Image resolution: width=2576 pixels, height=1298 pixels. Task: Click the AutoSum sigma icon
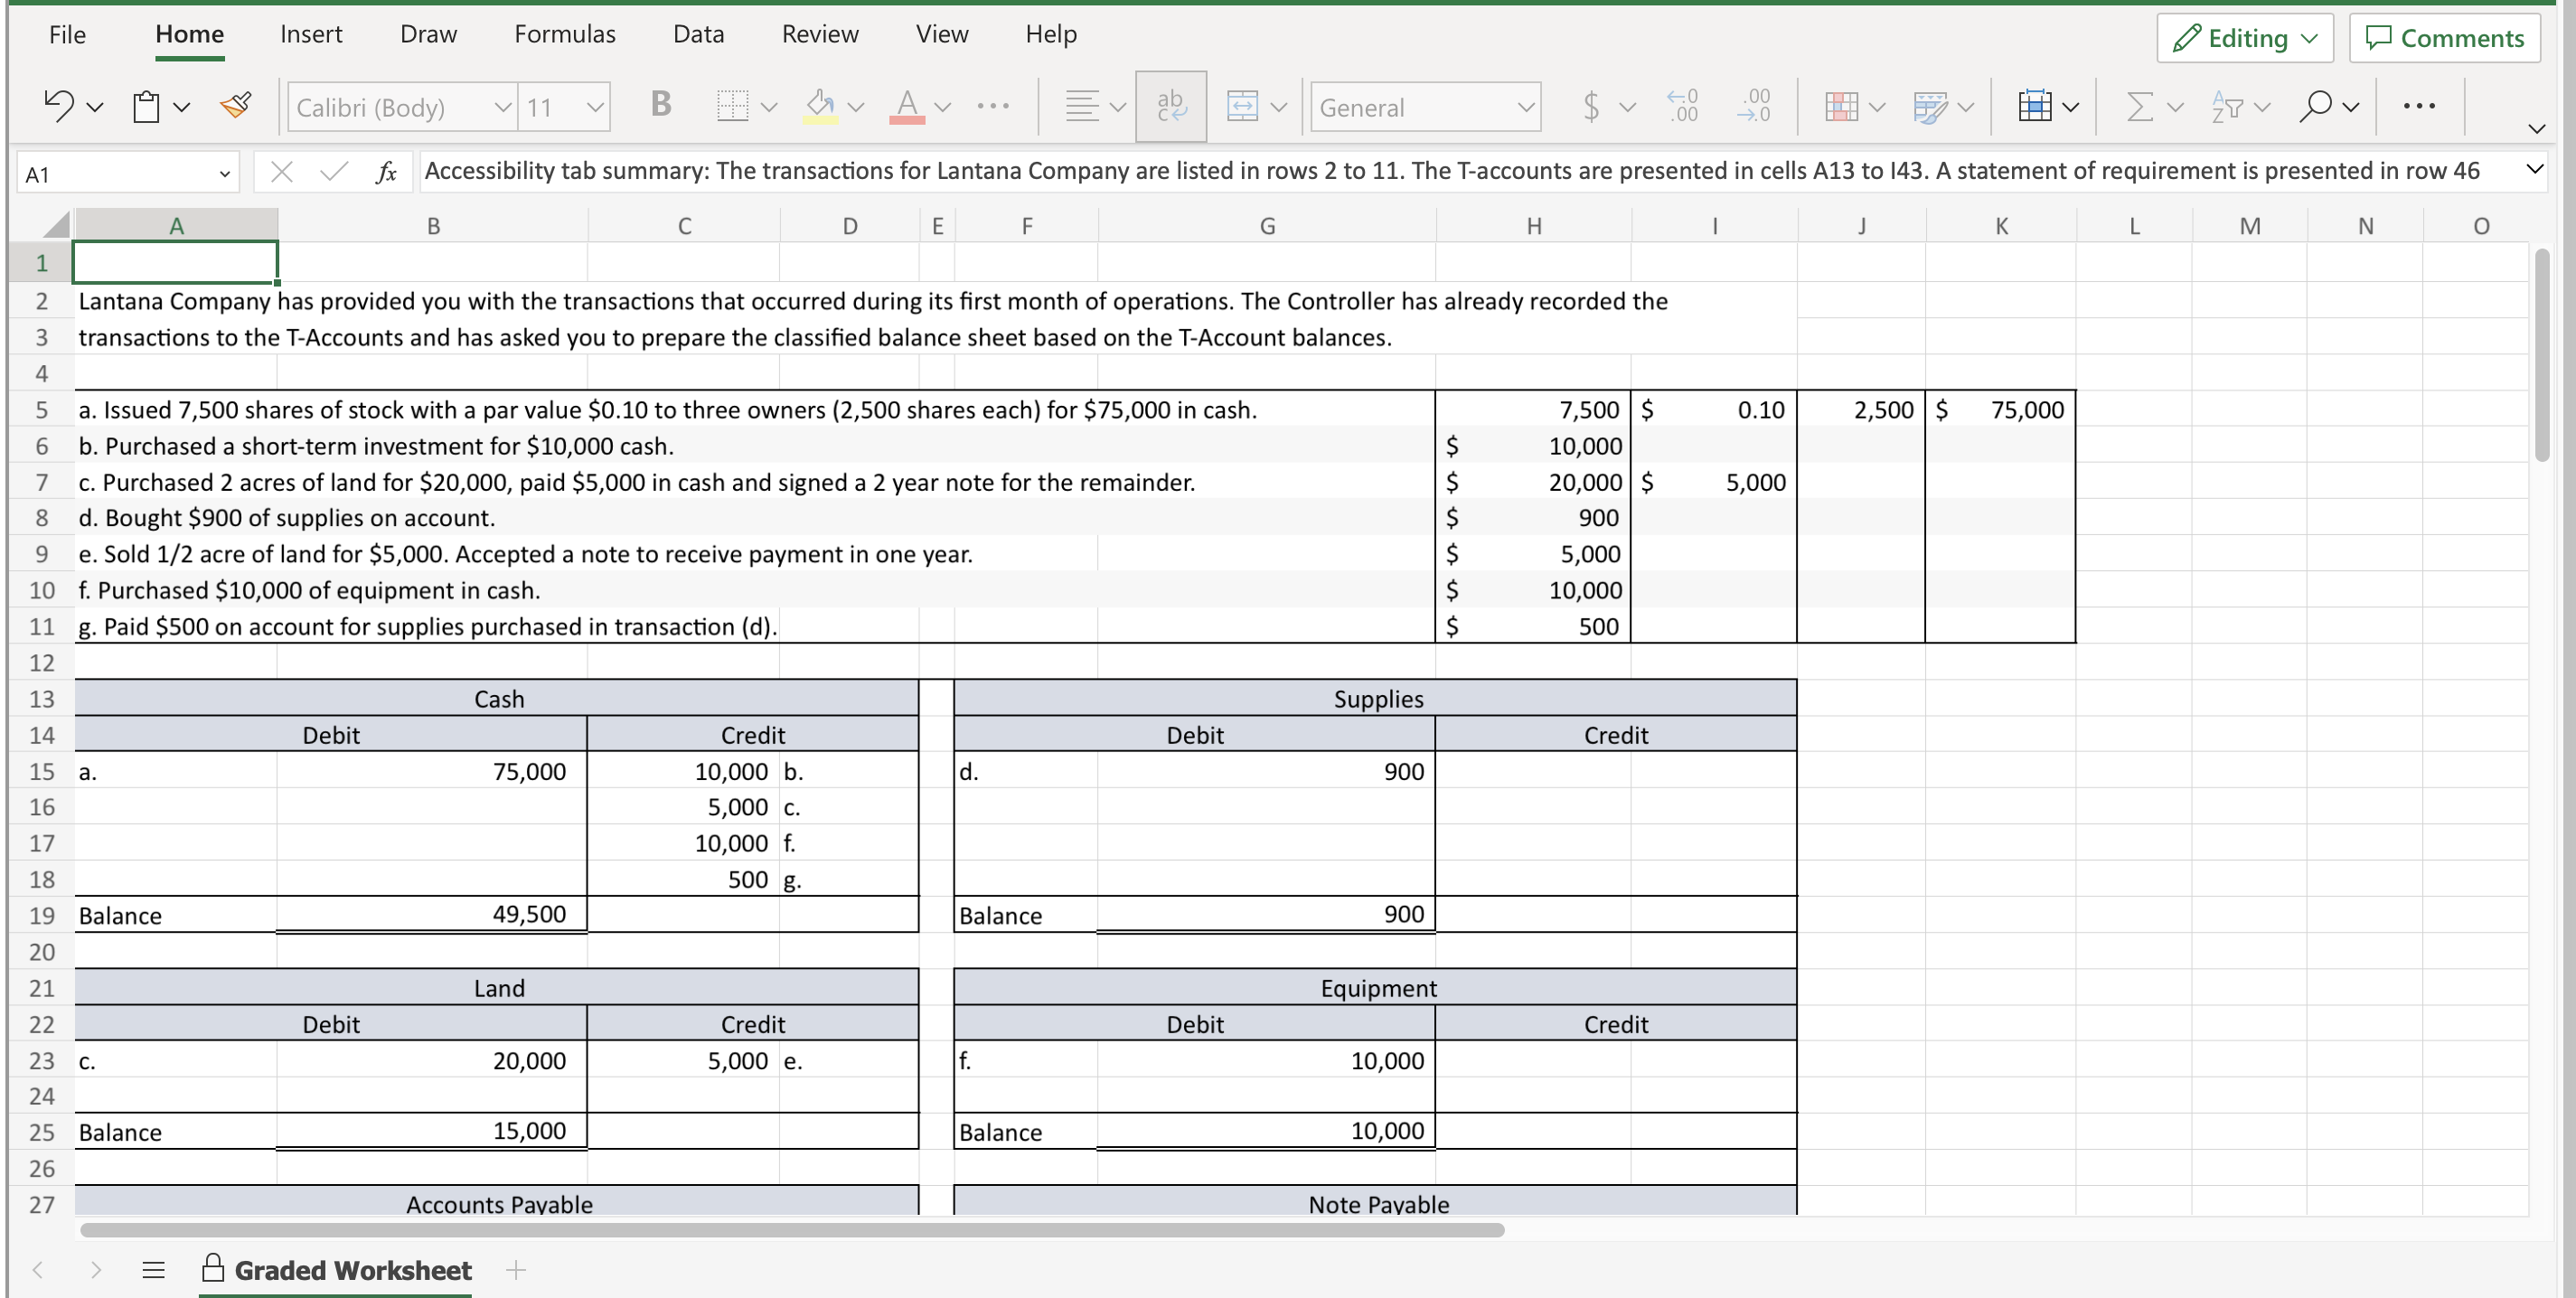point(2139,106)
